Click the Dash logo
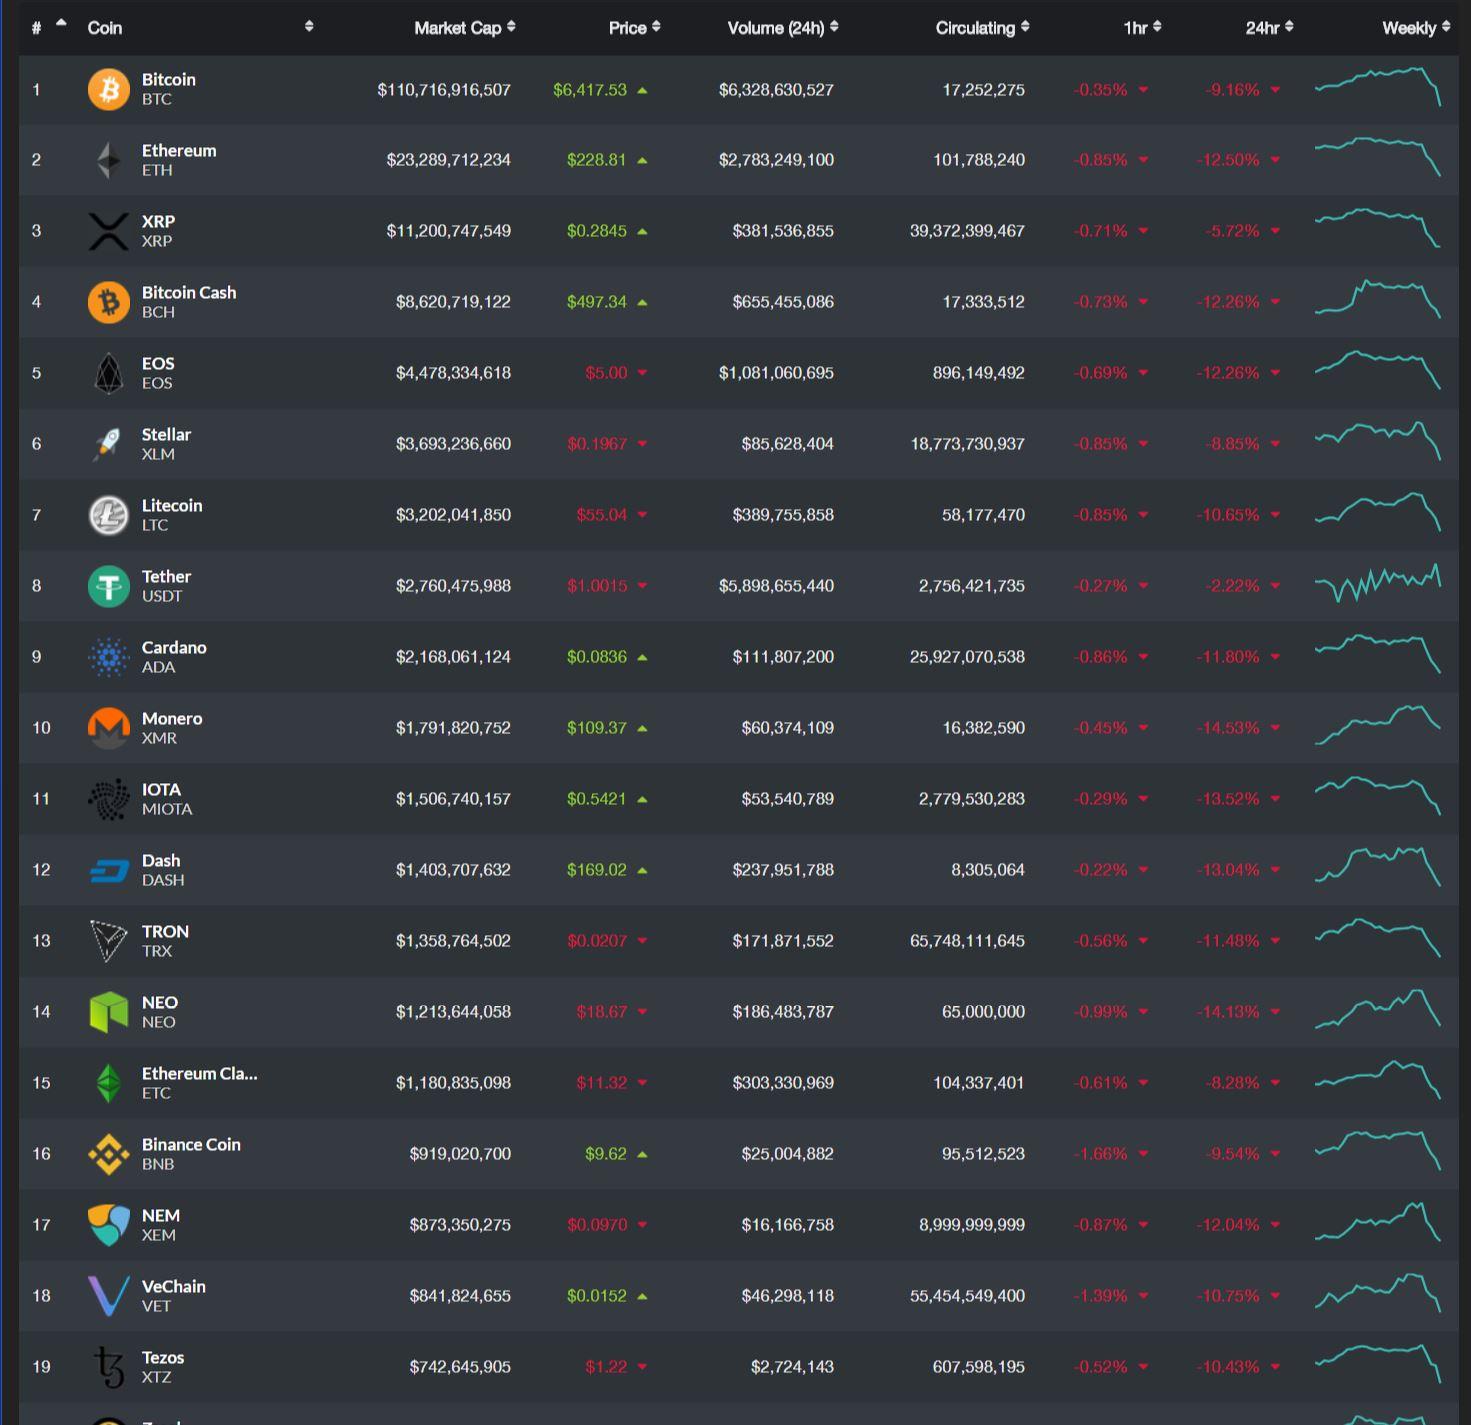This screenshot has height=1425, width=1471. coord(109,871)
